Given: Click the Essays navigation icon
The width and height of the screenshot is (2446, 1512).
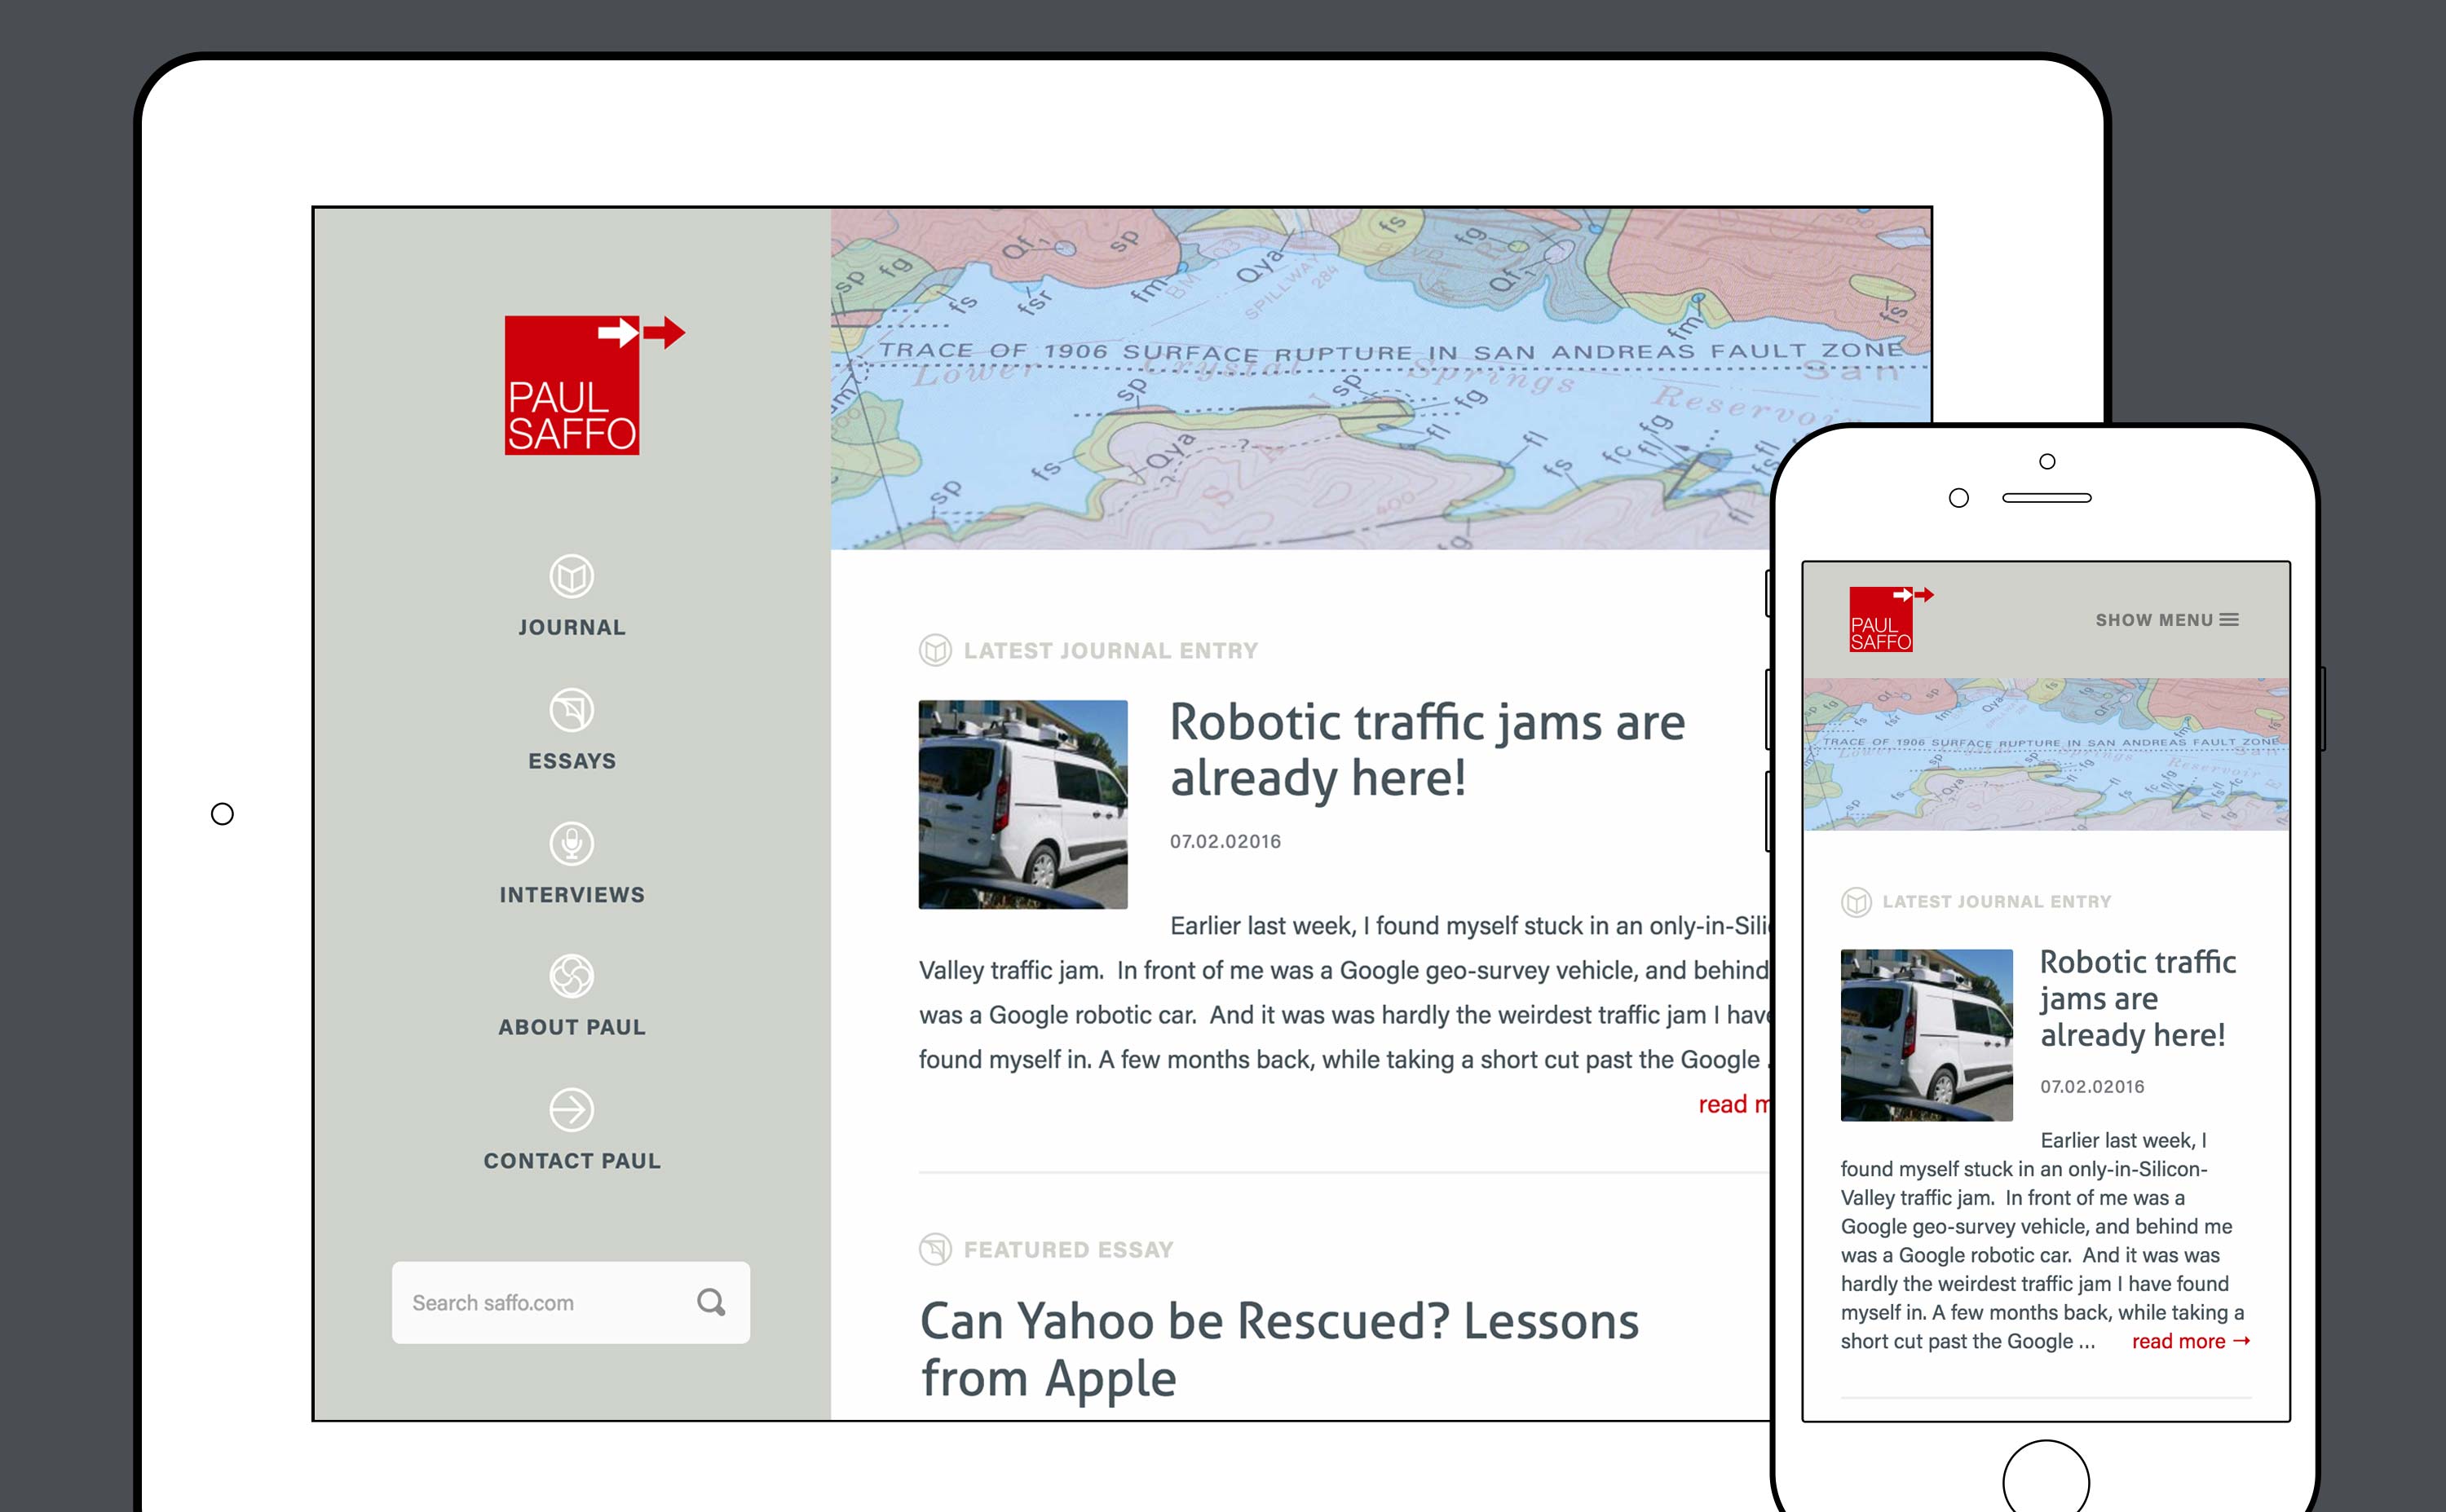Looking at the screenshot, I should [x=572, y=709].
